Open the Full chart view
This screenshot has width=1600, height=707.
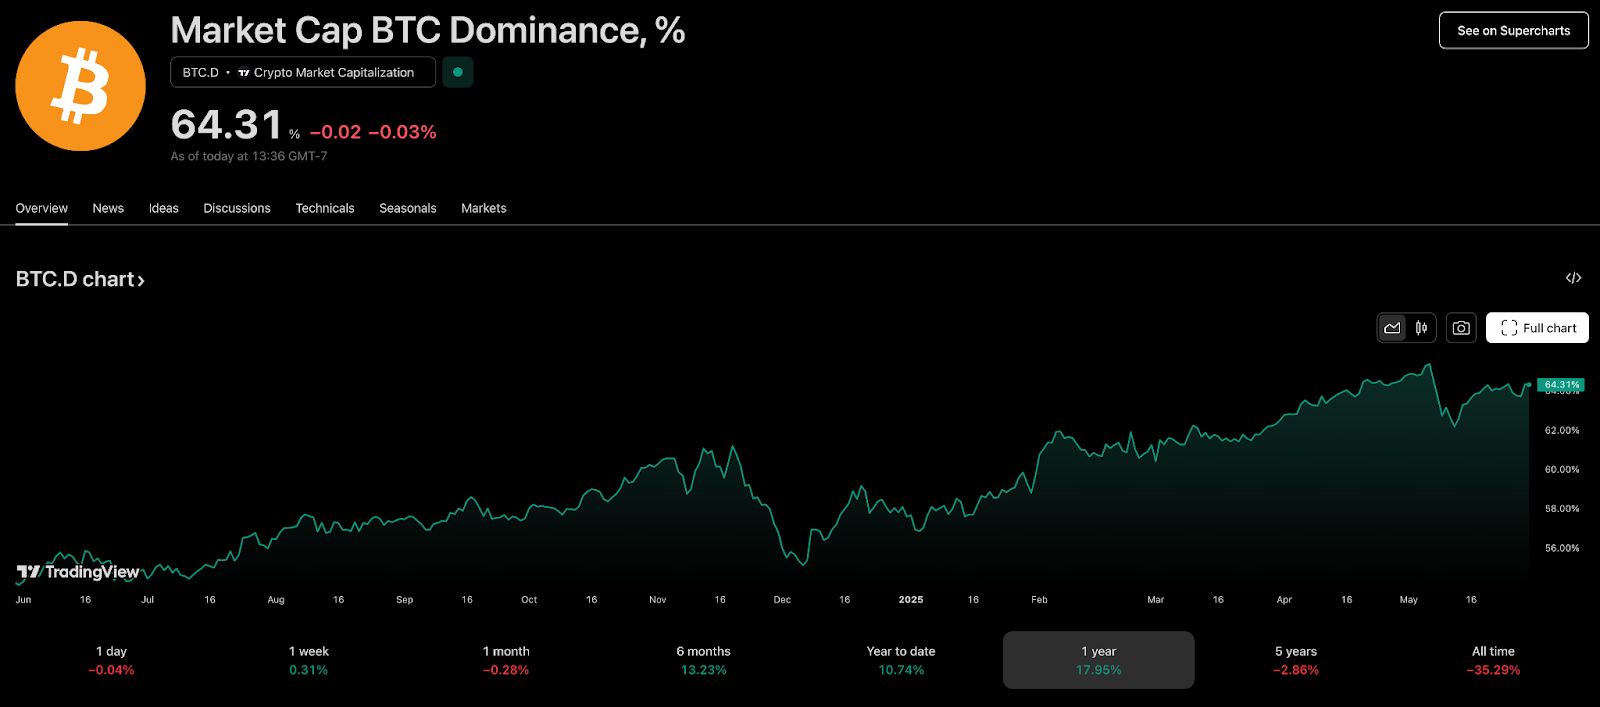pyautogui.click(x=1537, y=328)
